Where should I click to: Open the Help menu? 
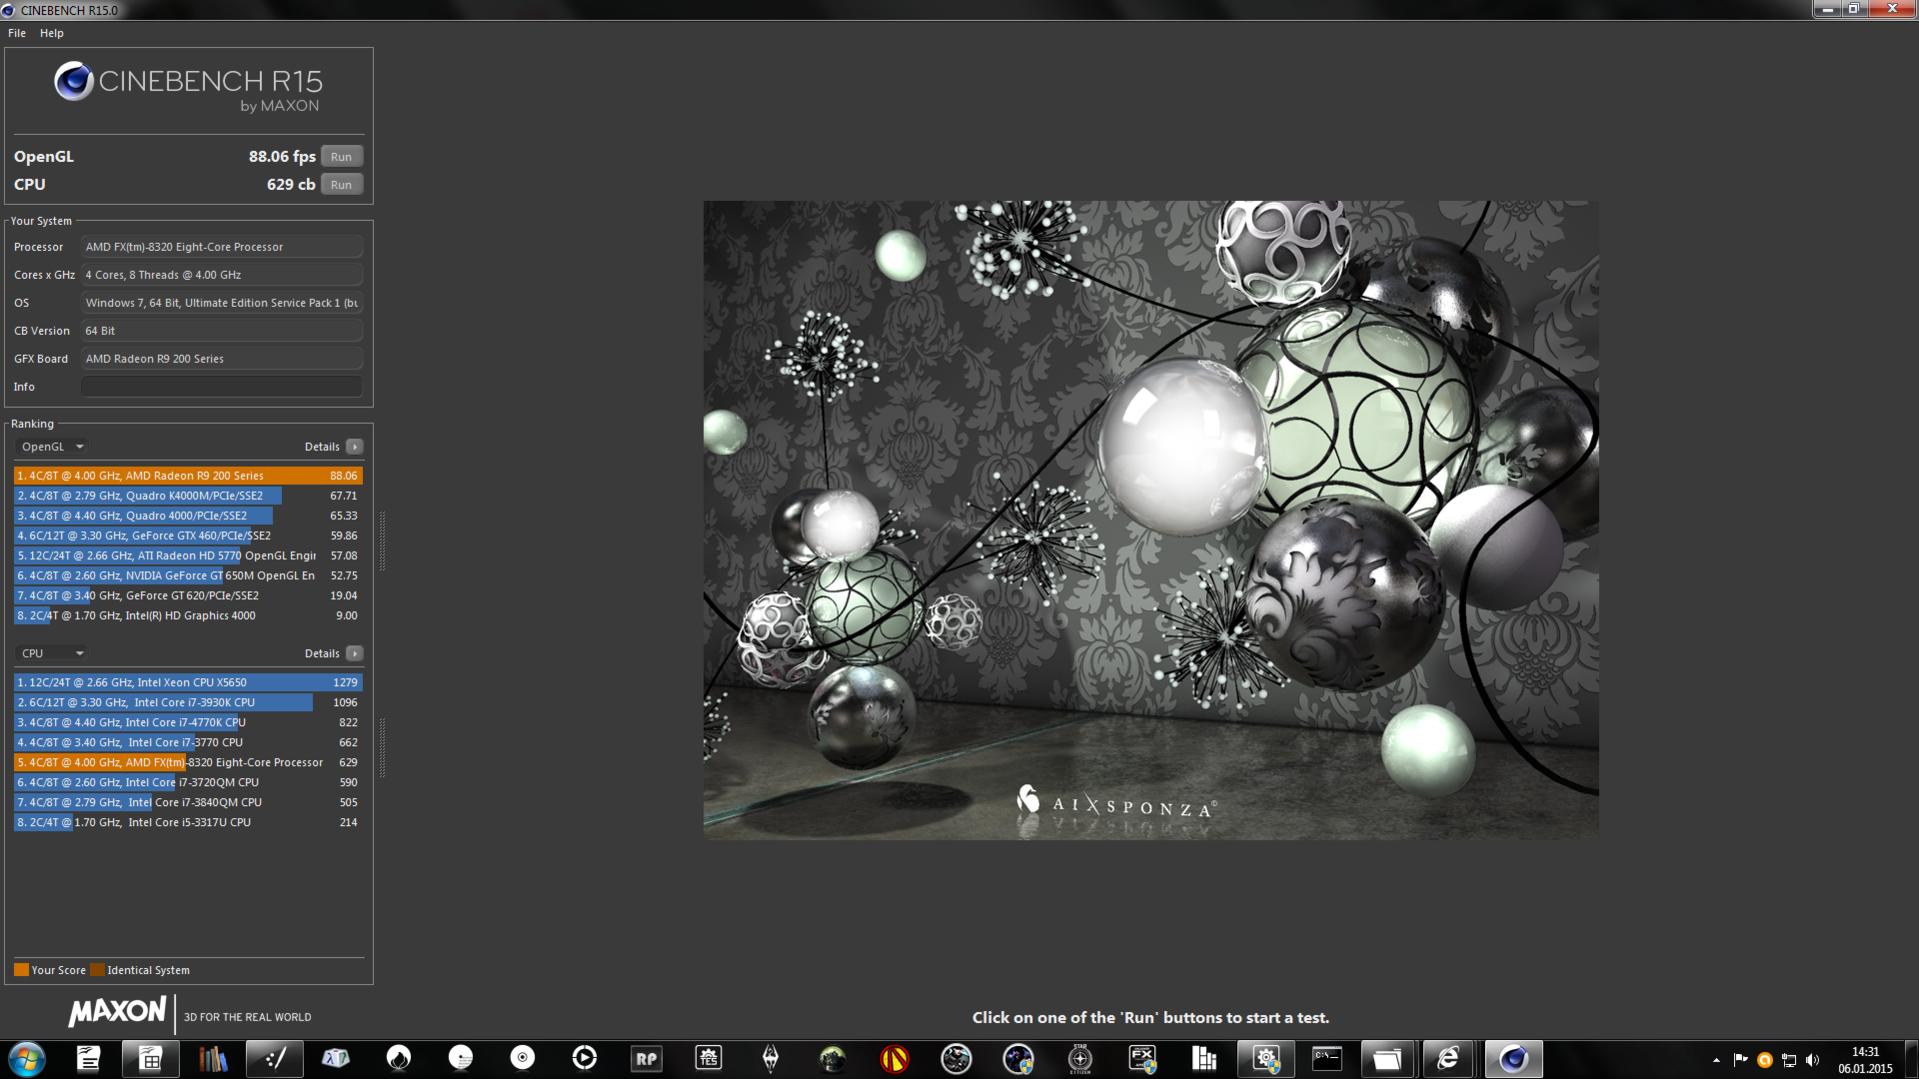click(52, 33)
